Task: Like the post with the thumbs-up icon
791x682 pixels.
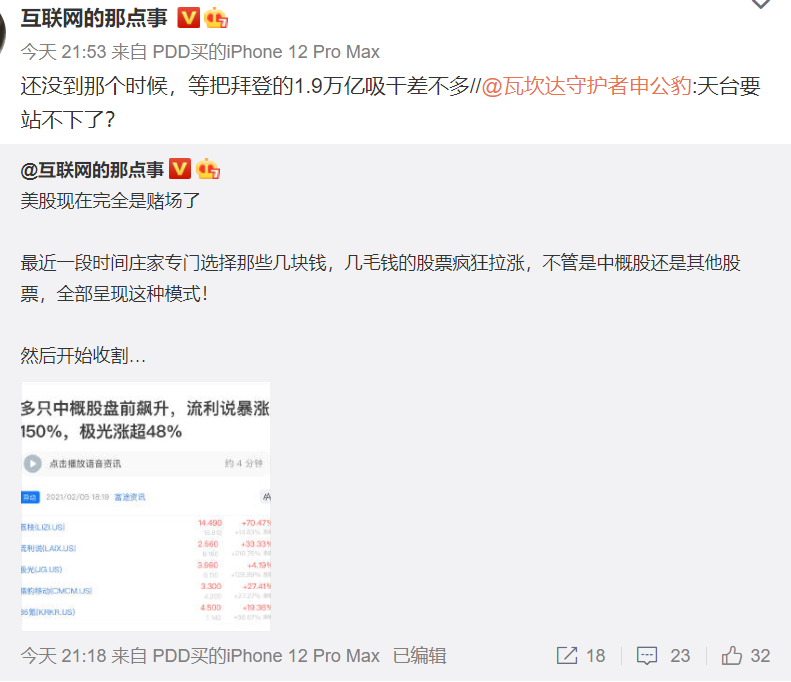Action: [731, 655]
